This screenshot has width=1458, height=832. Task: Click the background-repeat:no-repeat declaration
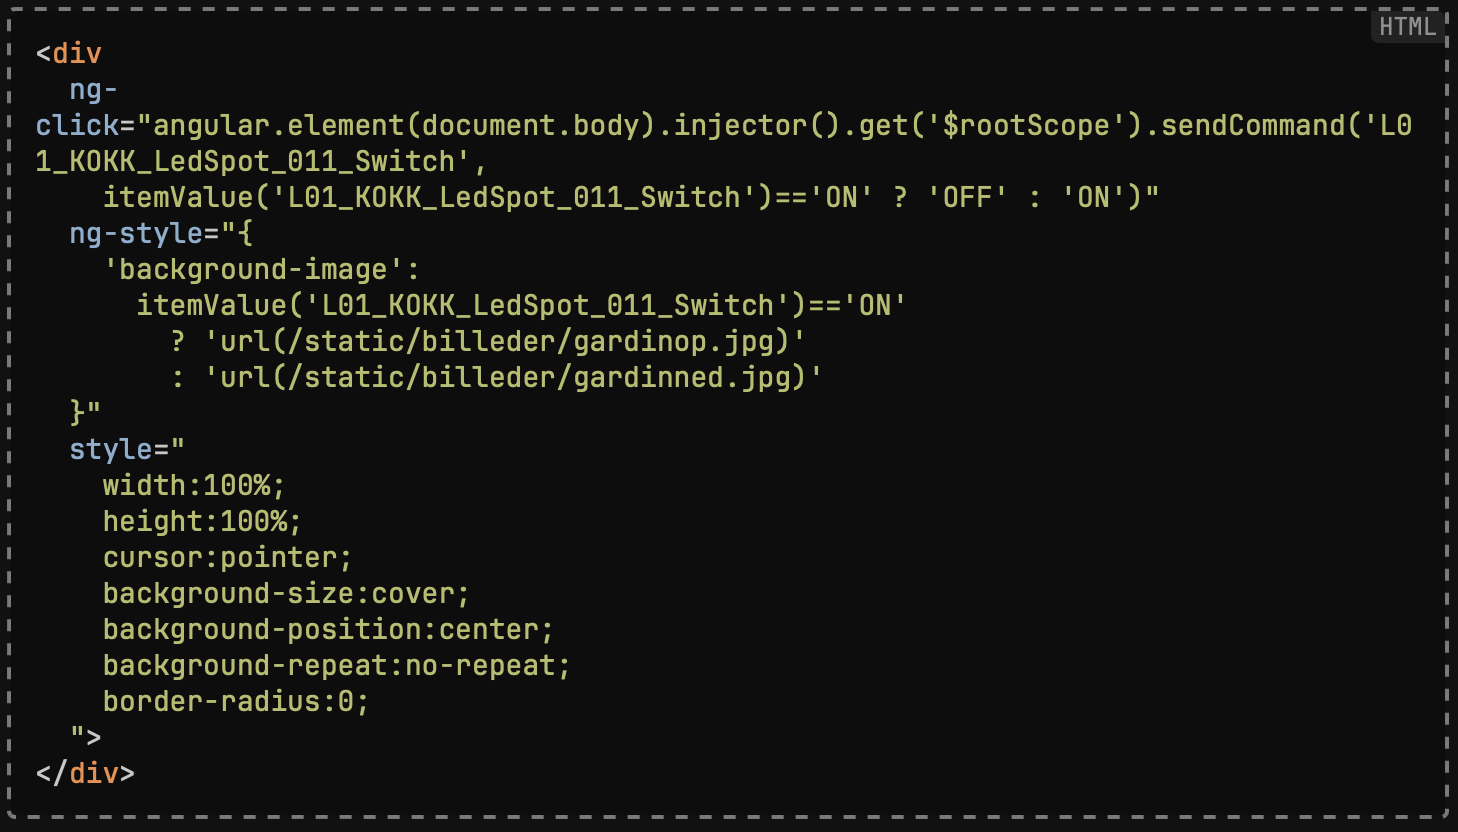(x=336, y=666)
